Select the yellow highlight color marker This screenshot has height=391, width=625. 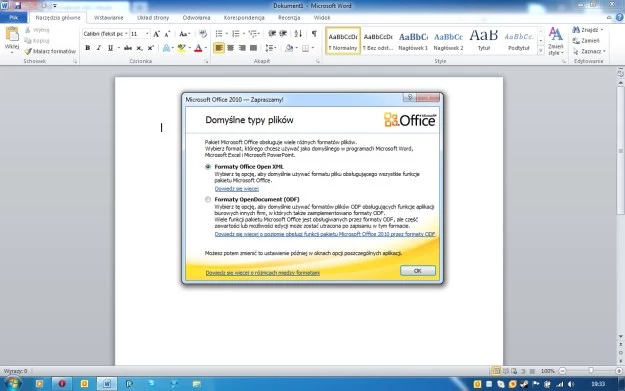tap(182, 48)
